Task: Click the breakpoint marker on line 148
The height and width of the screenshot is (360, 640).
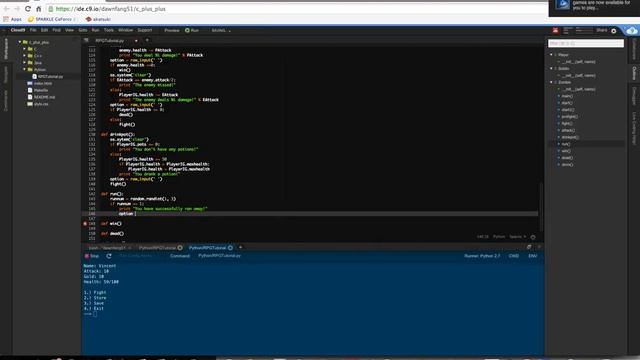Action: click(x=85, y=224)
